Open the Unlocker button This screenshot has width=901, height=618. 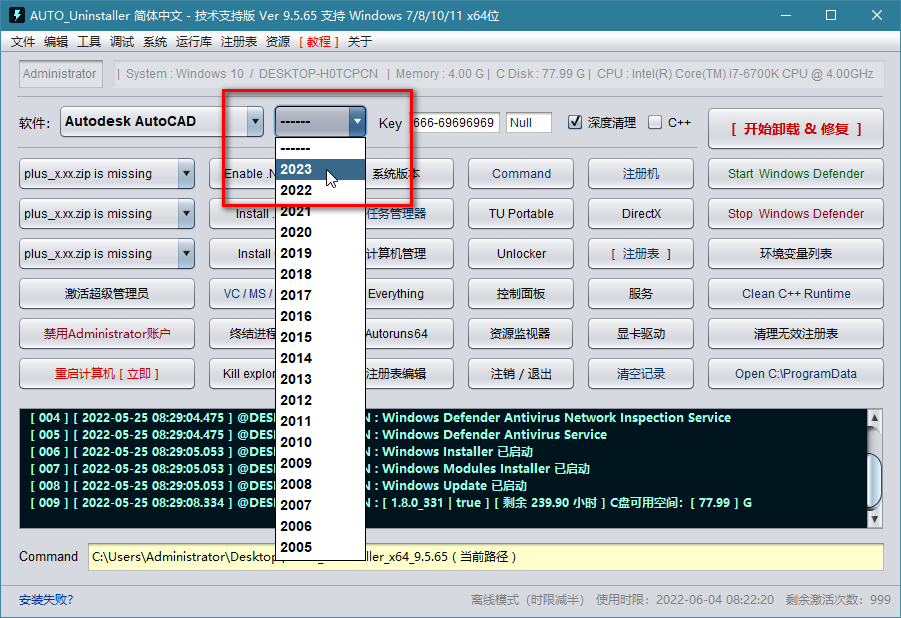point(521,254)
